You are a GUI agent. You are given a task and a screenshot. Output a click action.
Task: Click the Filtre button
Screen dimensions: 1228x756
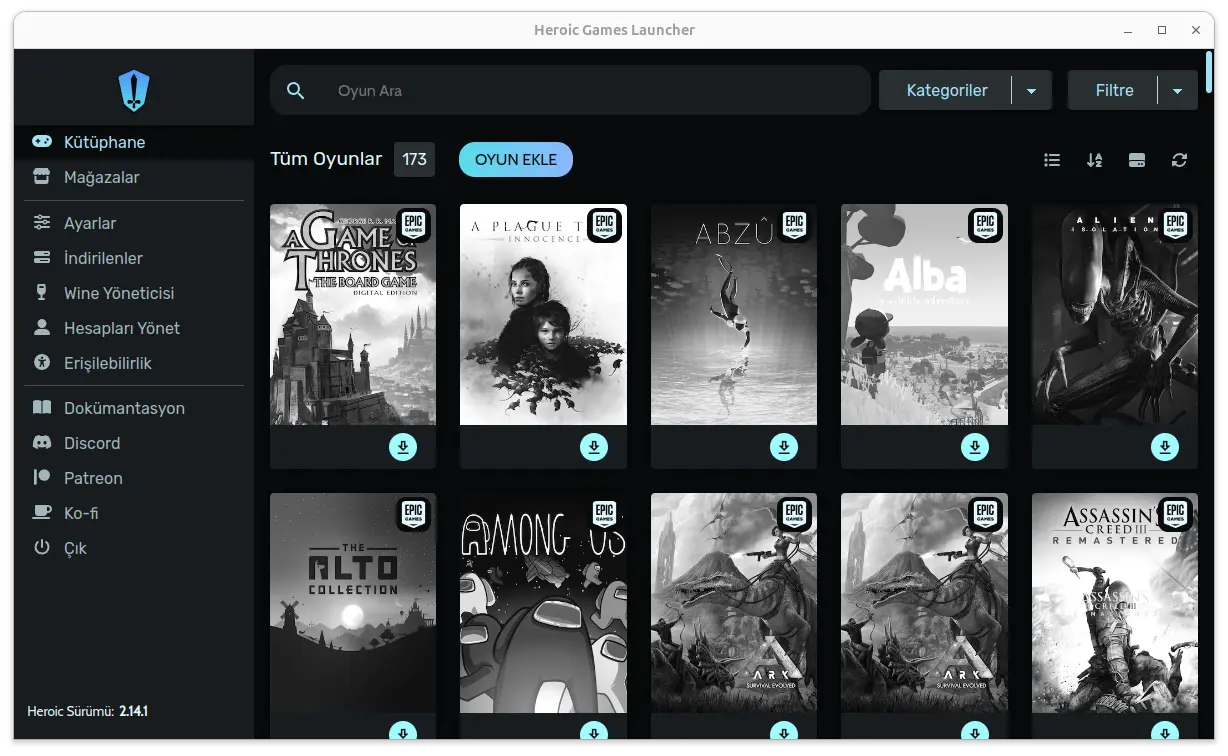(x=1114, y=91)
